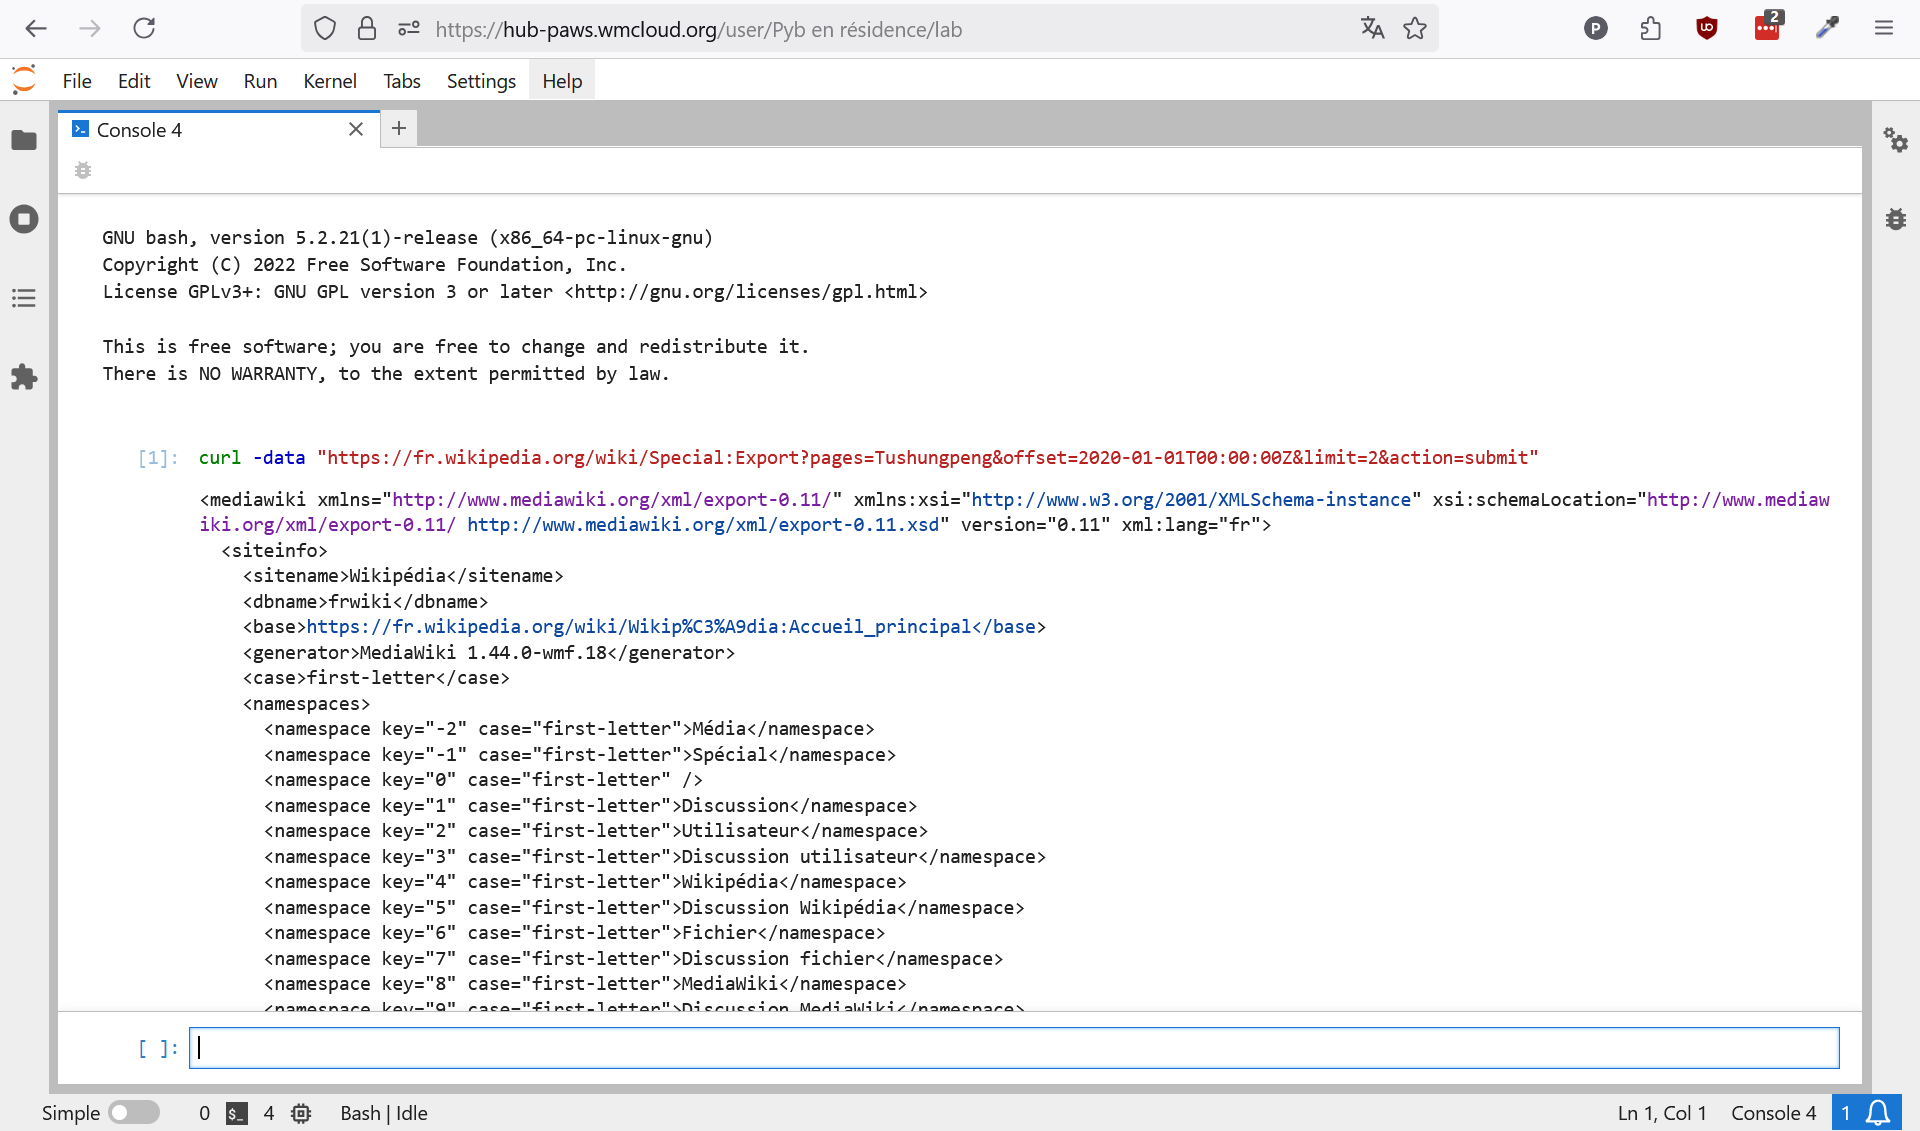The image size is (1920, 1131).
Task: Open the Firefox eyedropper tool
Action: click(x=1828, y=28)
